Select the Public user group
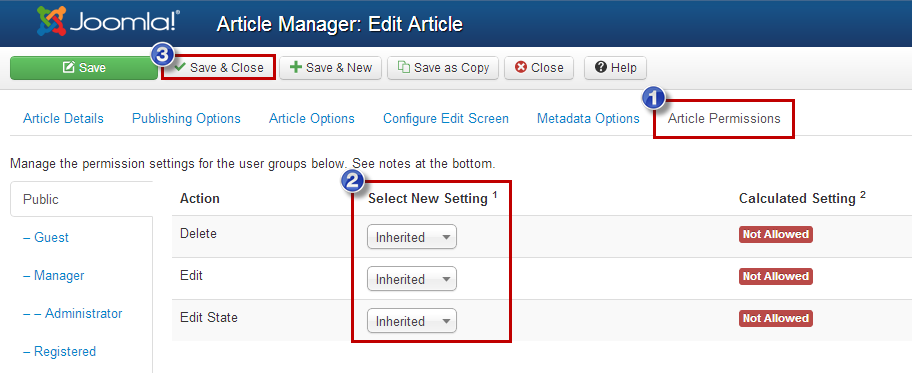This screenshot has width=912, height=373. tap(81, 199)
